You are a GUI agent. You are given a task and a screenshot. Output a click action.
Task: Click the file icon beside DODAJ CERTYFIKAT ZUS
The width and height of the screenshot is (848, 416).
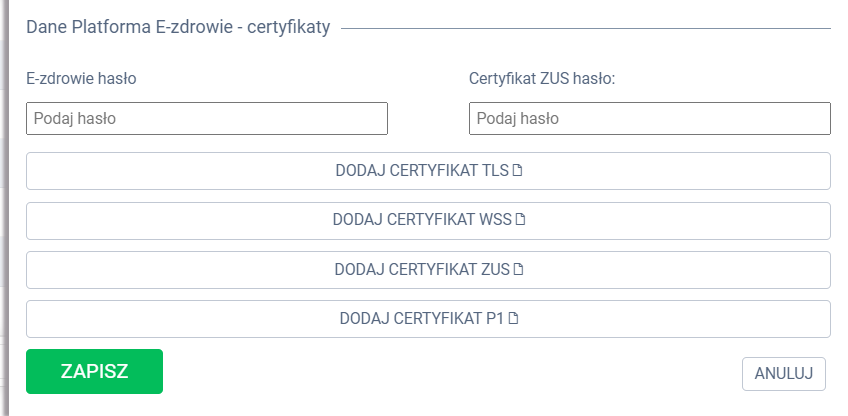pos(518,270)
